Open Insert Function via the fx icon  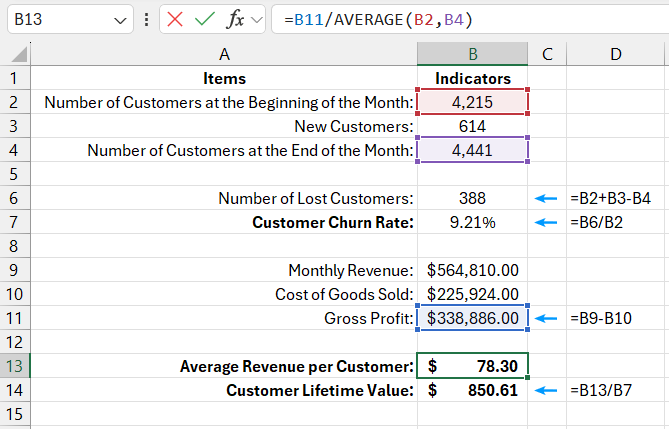235,19
